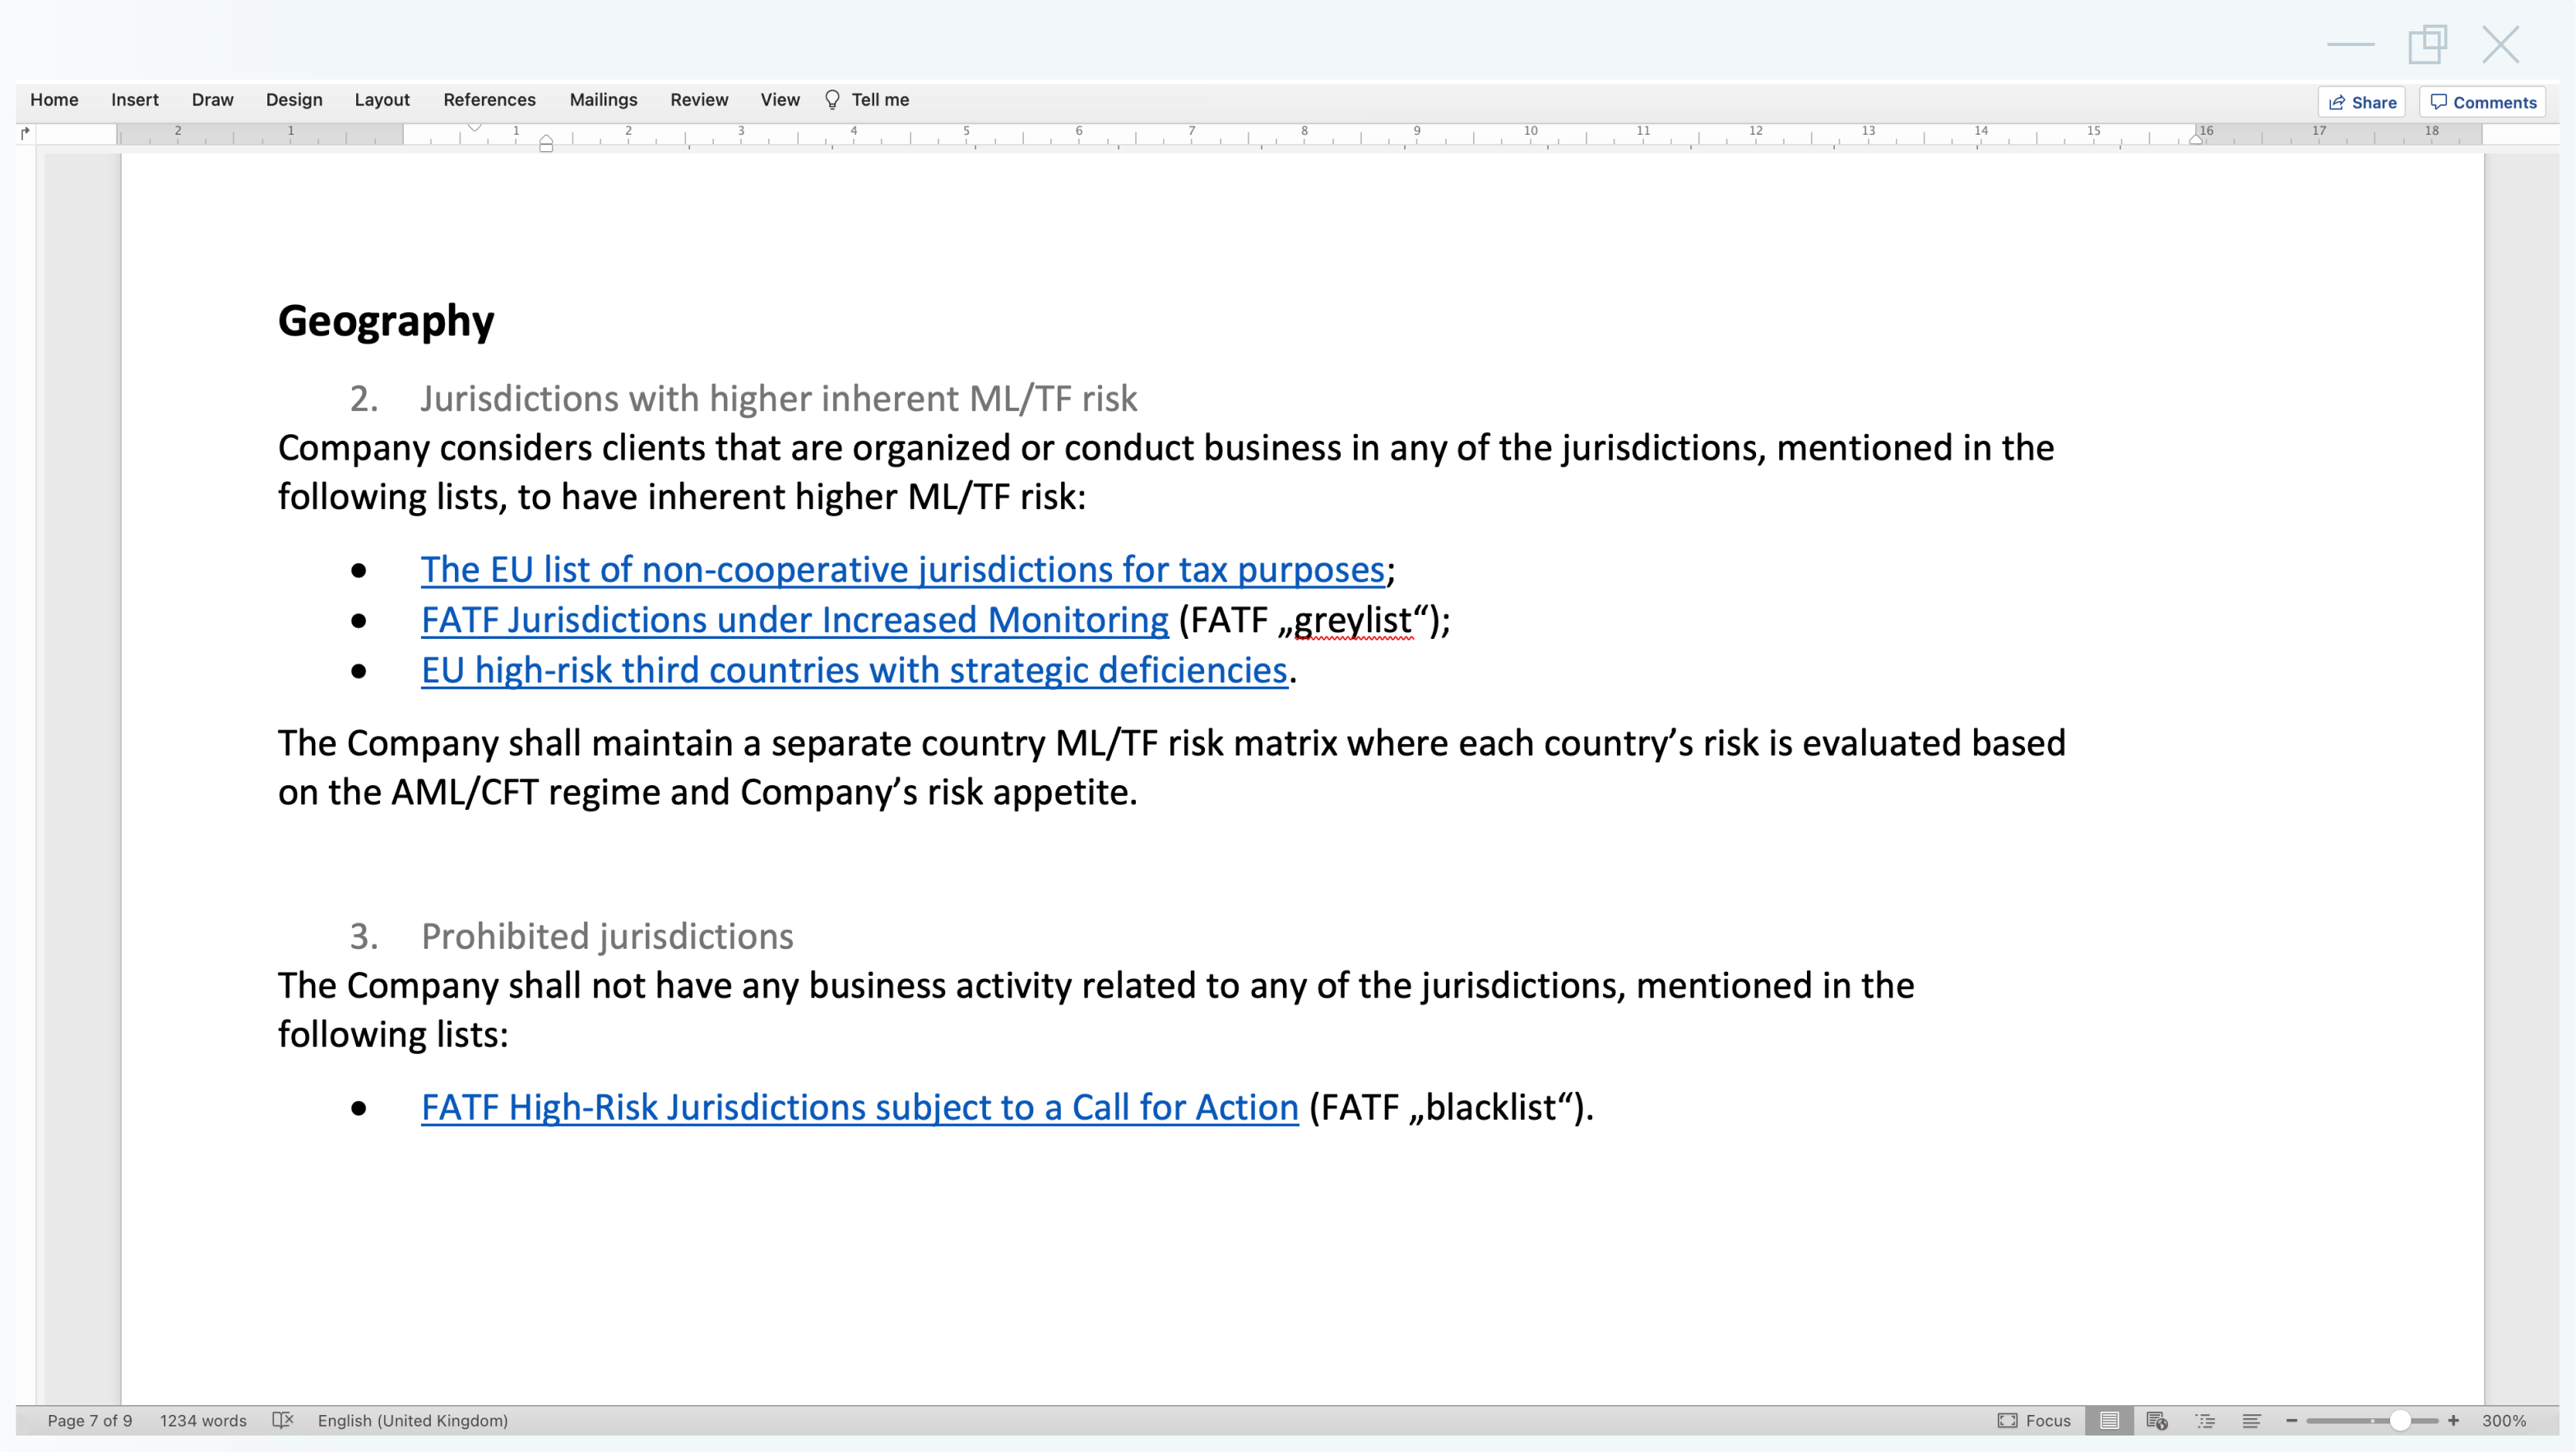
Task: Toggle Print Layout view icon
Action: click(2110, 1420)
